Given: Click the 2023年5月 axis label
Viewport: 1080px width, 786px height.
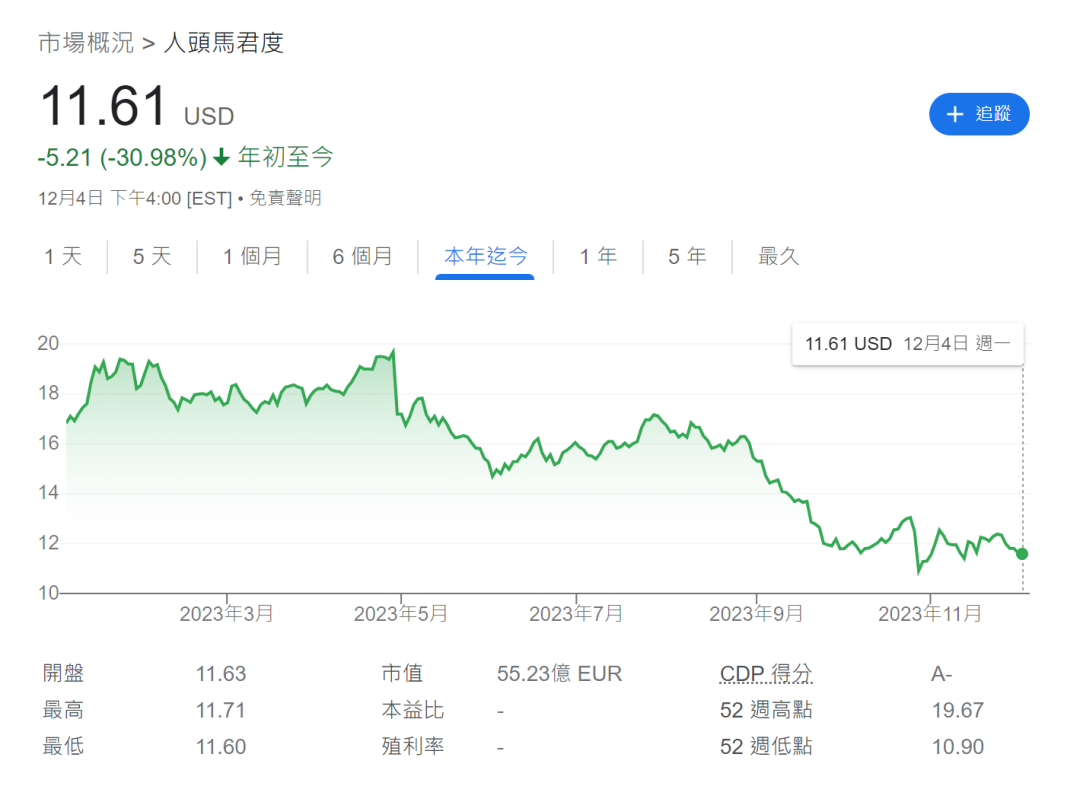Looking at the screenshot, I should [400, 614].
